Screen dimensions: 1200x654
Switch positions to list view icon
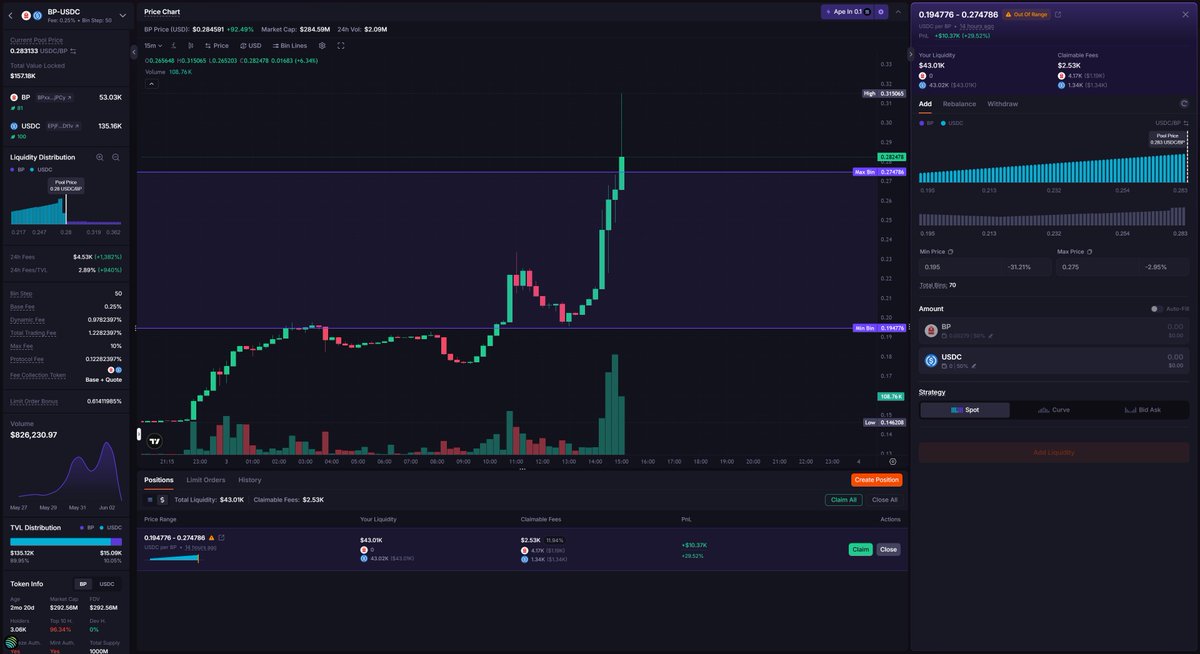point(150,499)
